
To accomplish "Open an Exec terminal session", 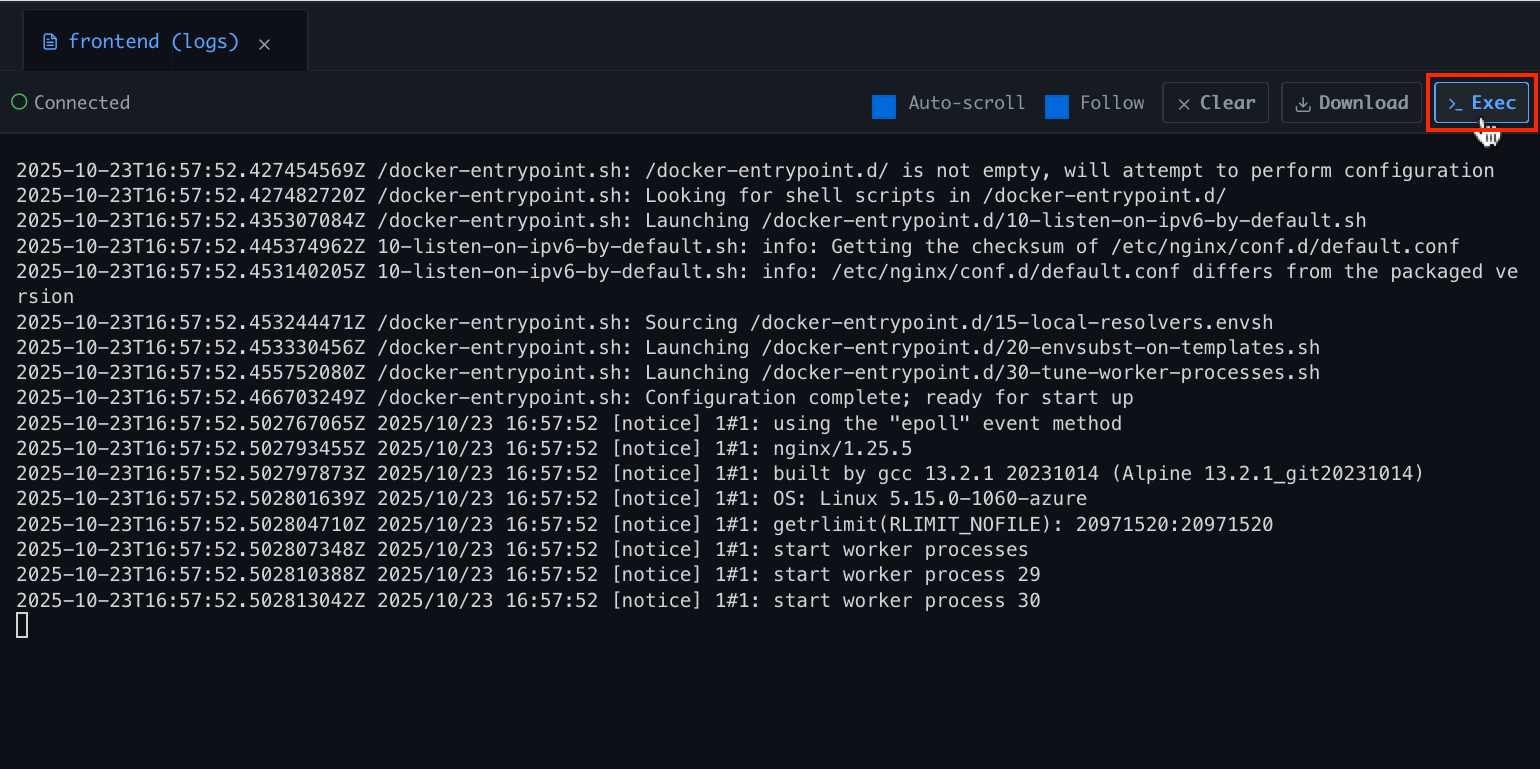I will click(x=1482, y=103).
